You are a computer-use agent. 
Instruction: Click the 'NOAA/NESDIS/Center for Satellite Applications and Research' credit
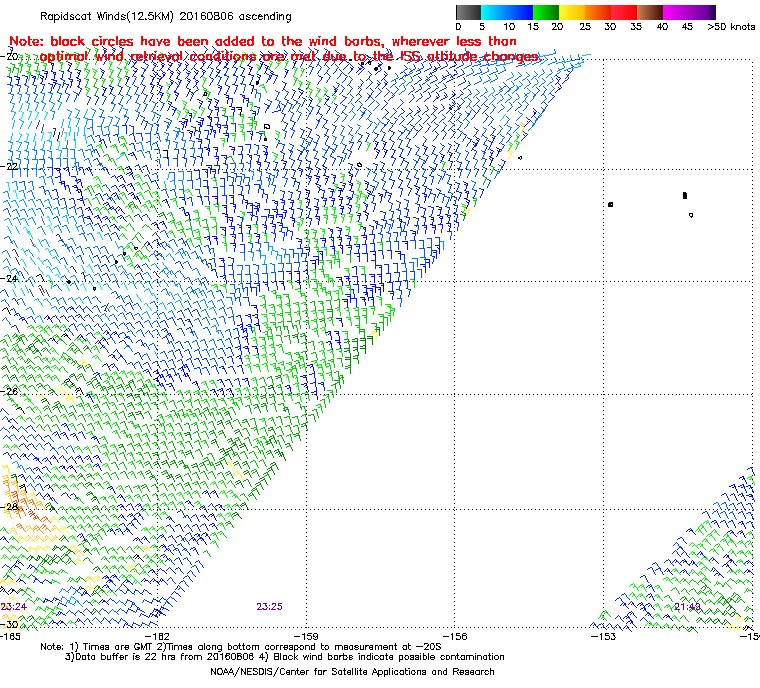(x=352, y=672)
